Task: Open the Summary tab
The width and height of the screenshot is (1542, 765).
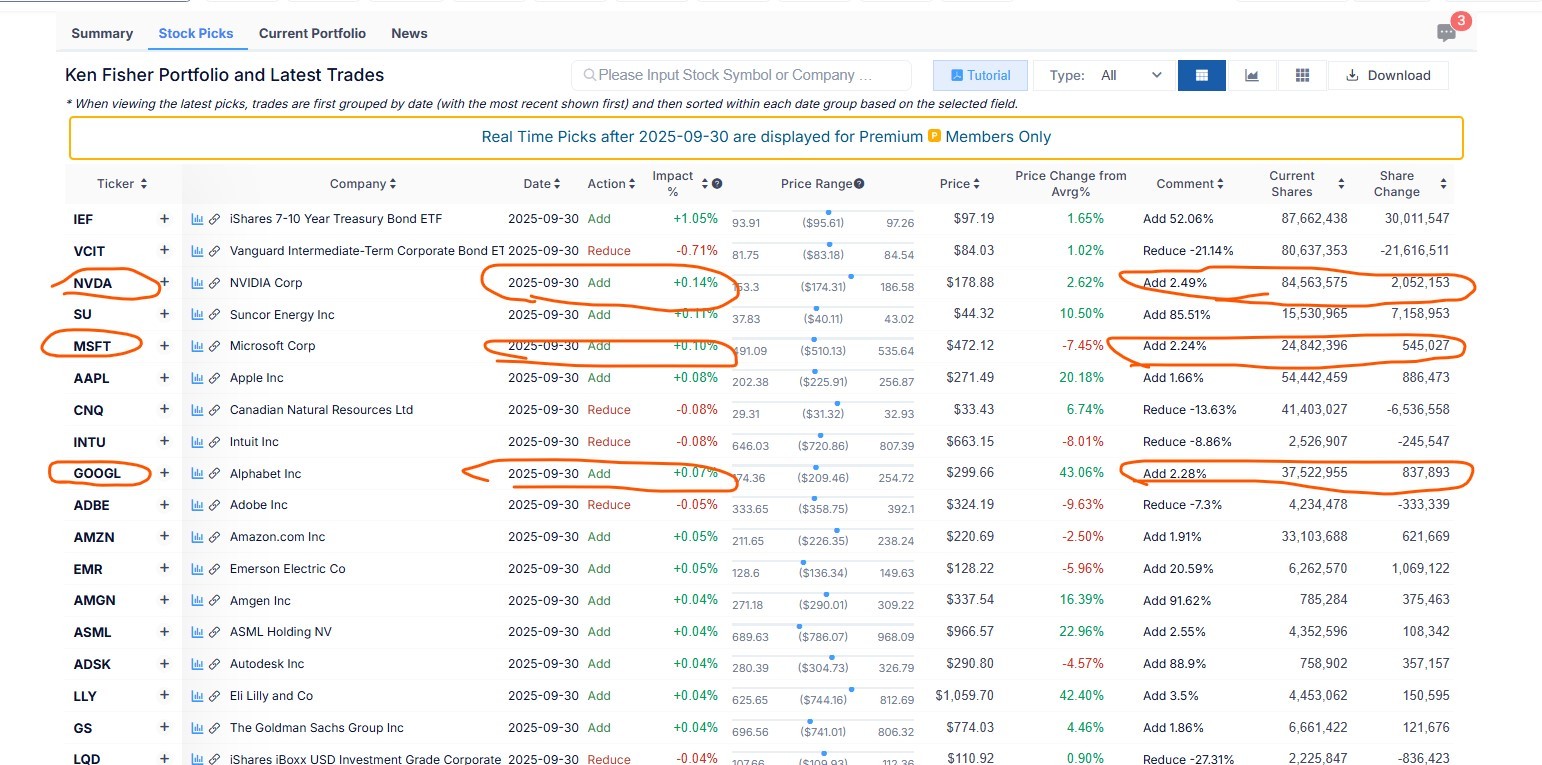Action: (x=102, y=33)
